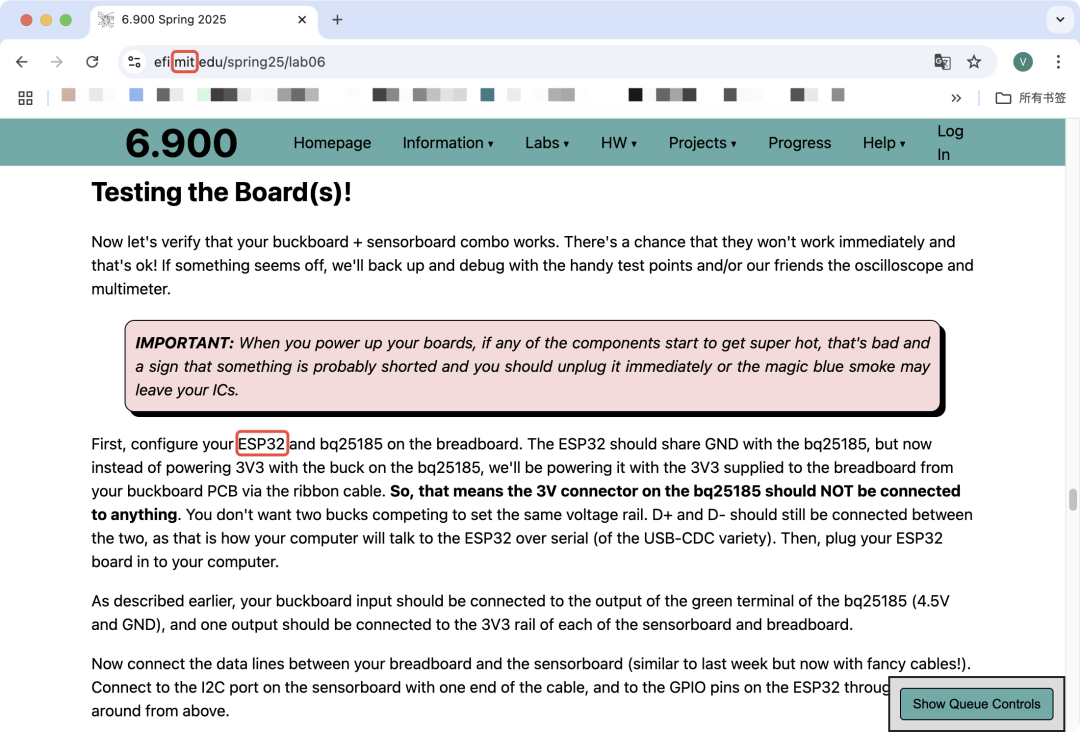Click the translate page icon
This screenshot has height=732, width=1080.
coord(942,62)
